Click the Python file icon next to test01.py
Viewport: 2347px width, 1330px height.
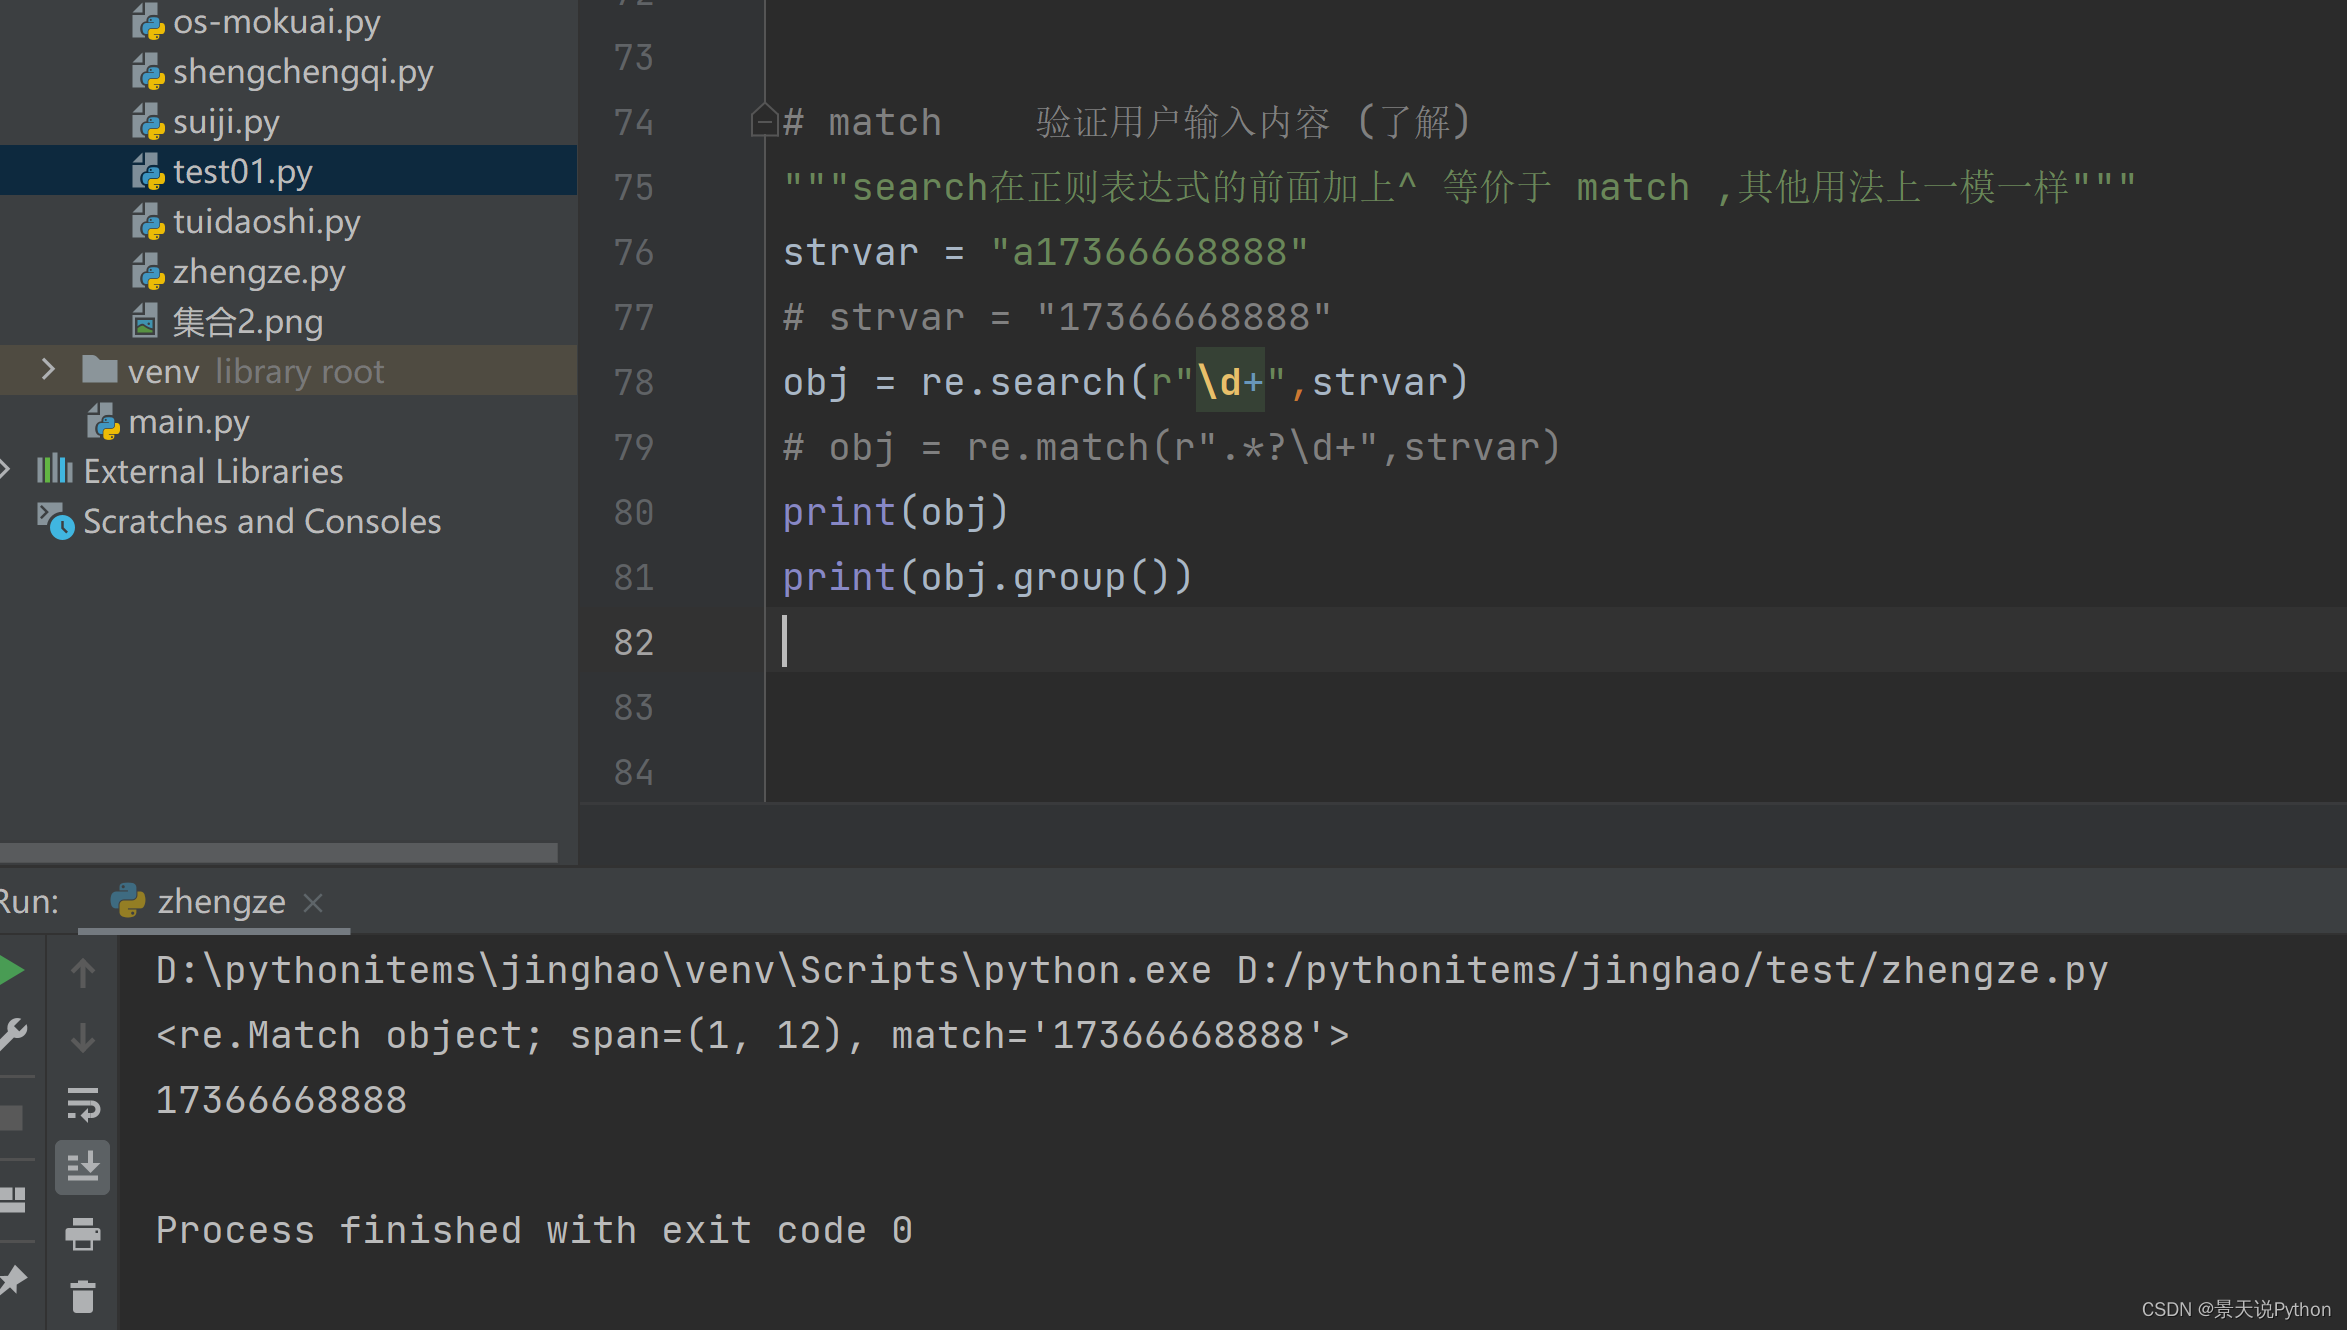click(148, 172)
